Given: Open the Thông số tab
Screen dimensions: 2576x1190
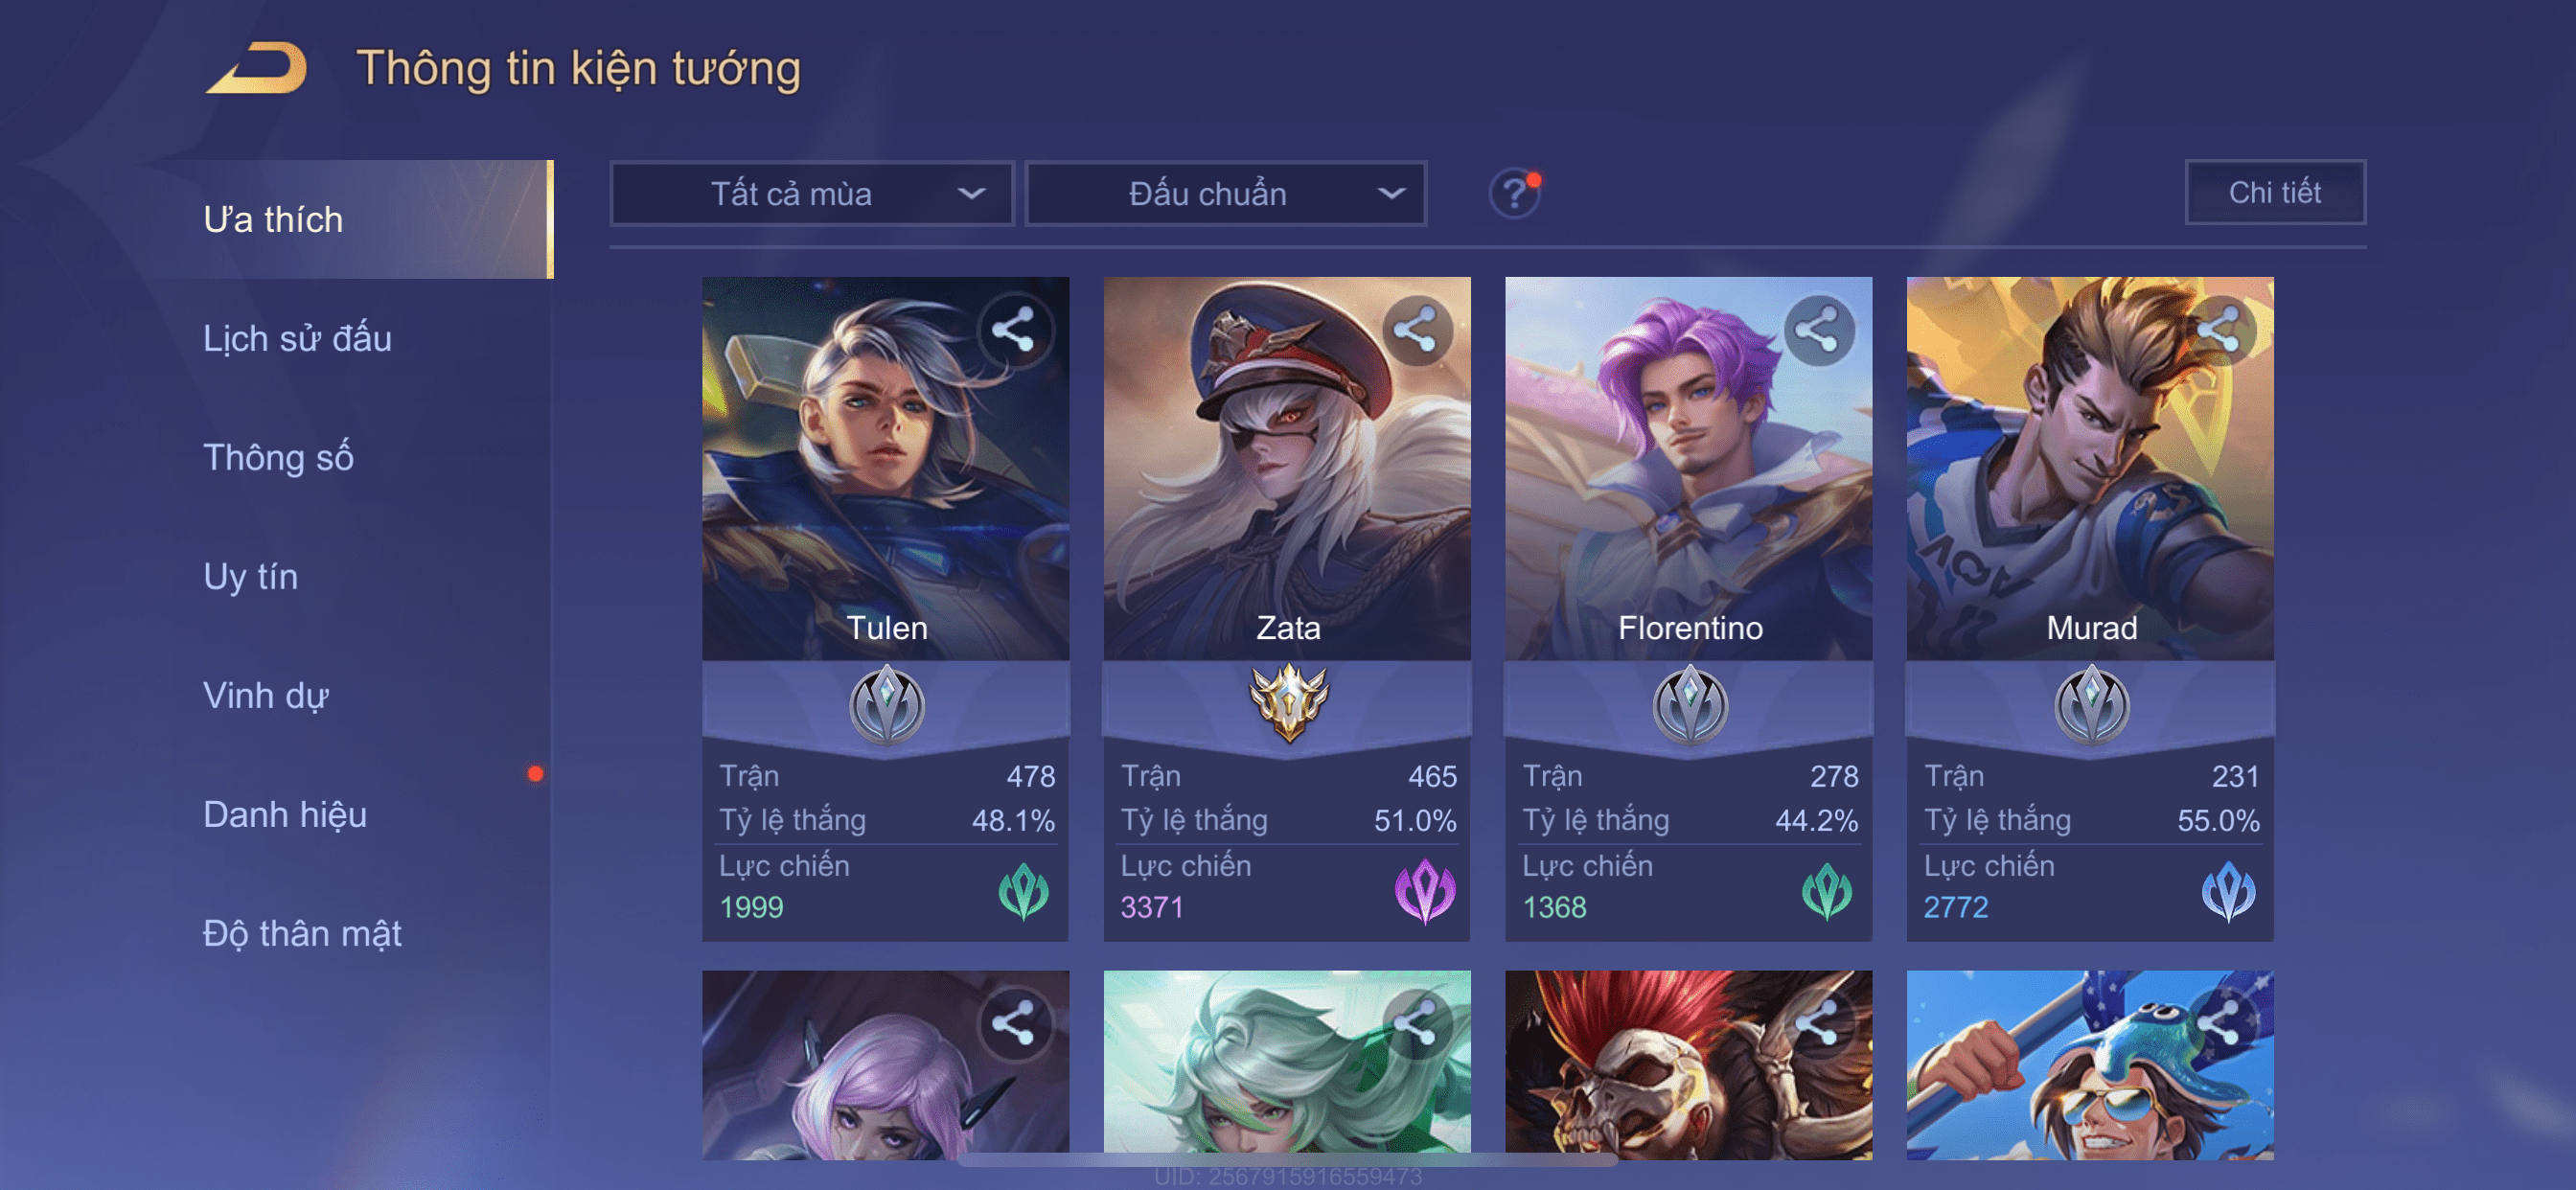Looking at the screenshot, I should [x=278, y=457].
